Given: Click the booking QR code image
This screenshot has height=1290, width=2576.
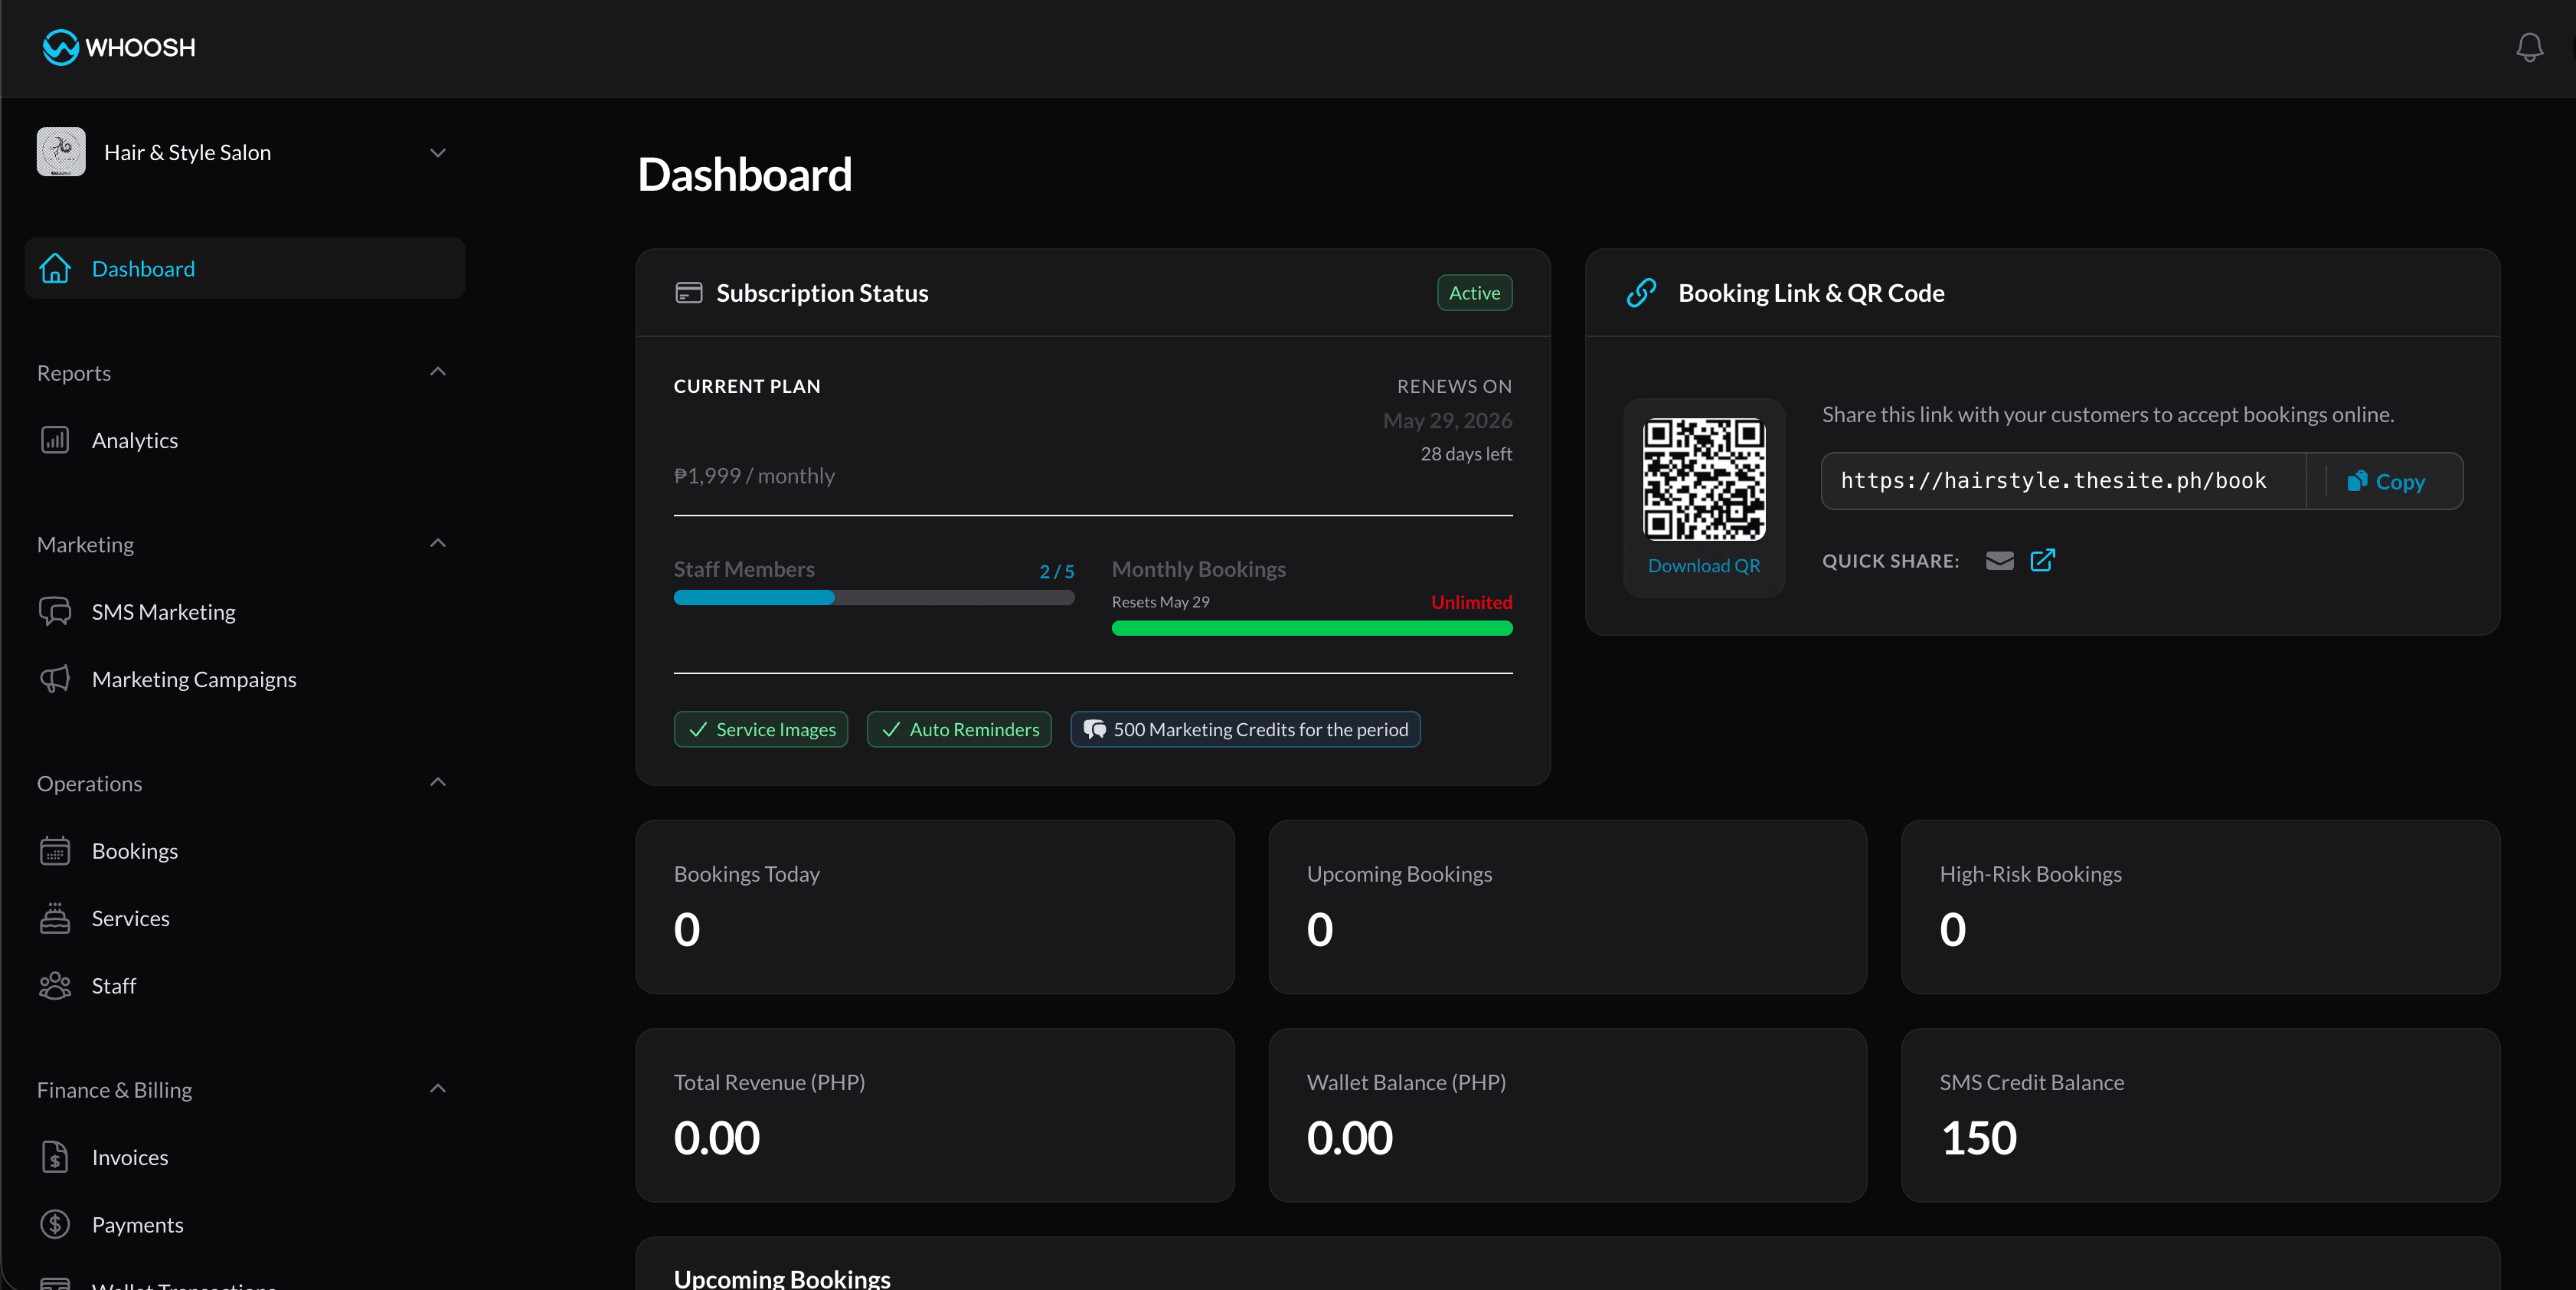Looking at the screenshot, I should [x=1704, y=479].
